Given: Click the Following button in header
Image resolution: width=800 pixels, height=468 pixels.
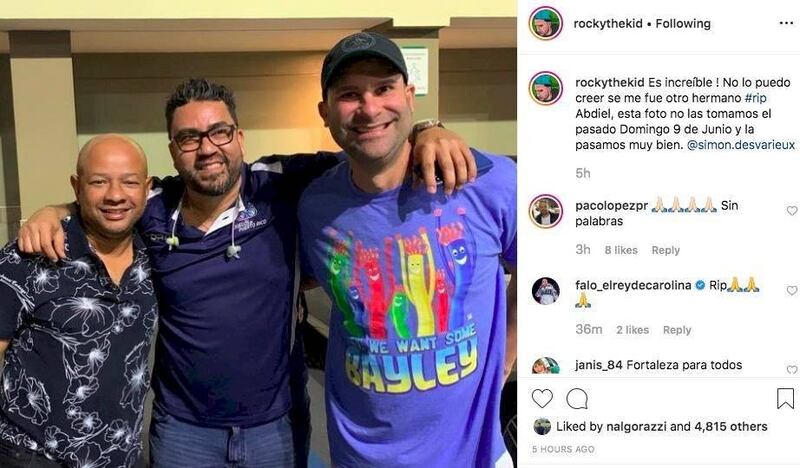Looking at the screenshot, I should tap(683, 23).
